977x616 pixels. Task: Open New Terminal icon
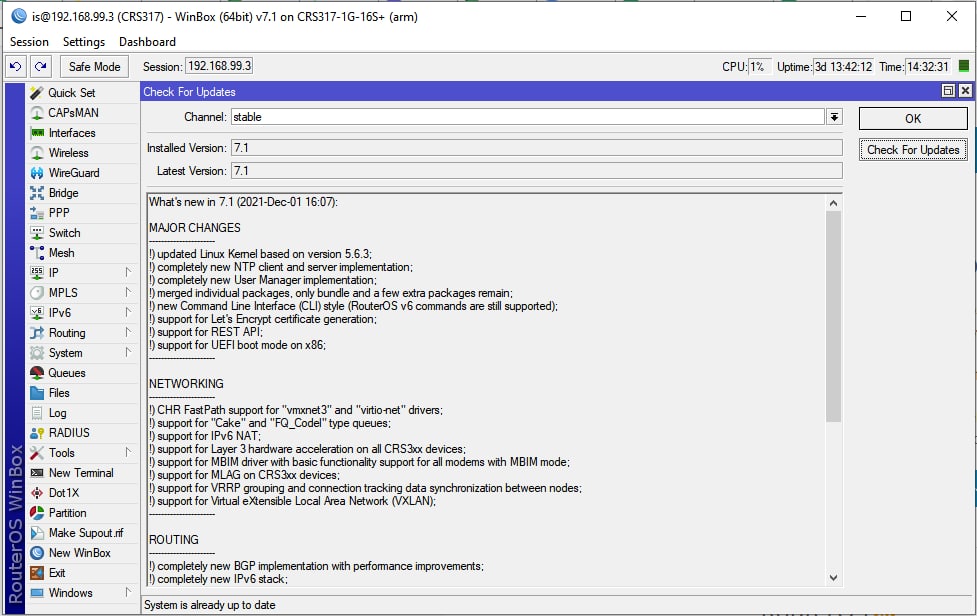pyautogui.click(x=37, y=473)
